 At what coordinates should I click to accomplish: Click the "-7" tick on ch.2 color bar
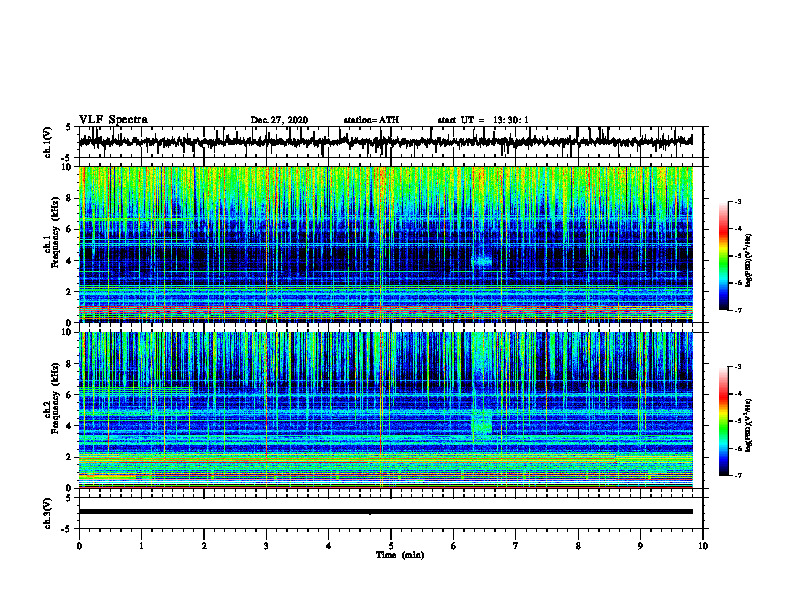[x=738, y=475]
